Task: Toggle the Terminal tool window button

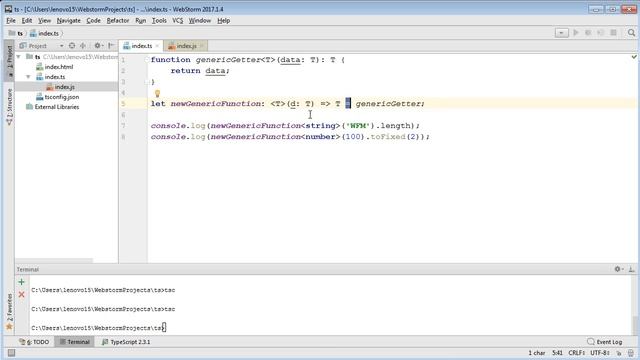Action: (75, 342)
